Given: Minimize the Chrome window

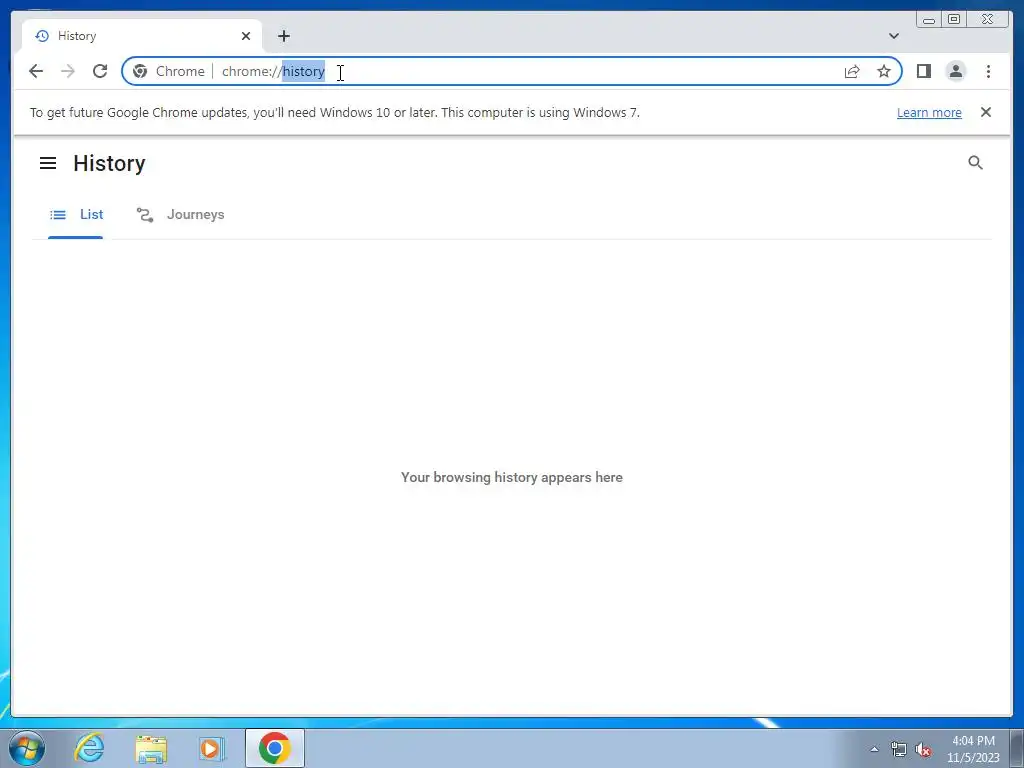Looking at the screenshot, I should (x=929, y=20).
